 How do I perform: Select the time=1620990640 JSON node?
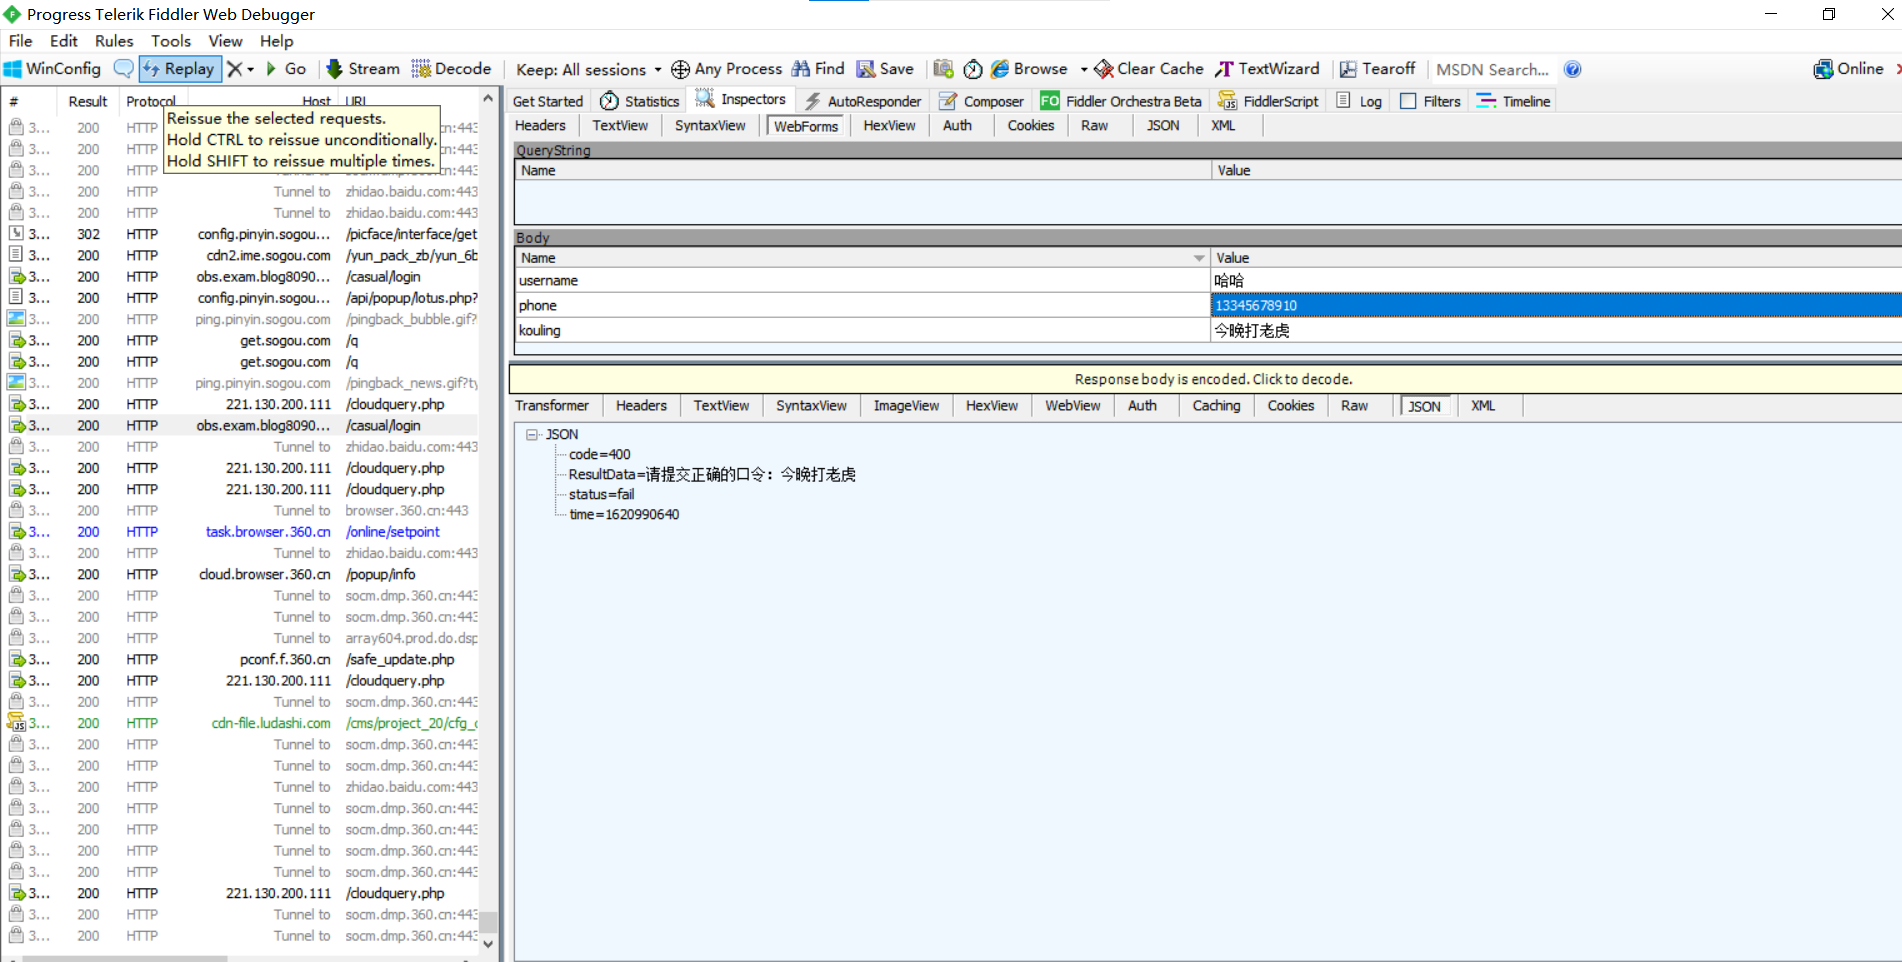624,514
